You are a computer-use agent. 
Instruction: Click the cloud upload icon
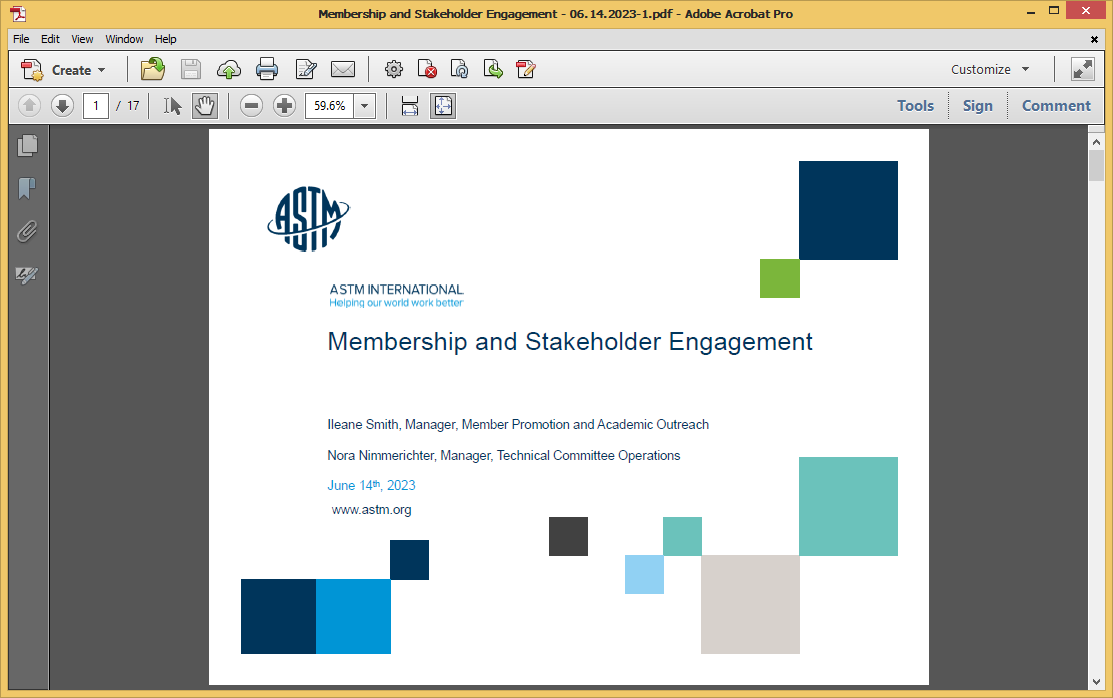(x=229, y=70)
